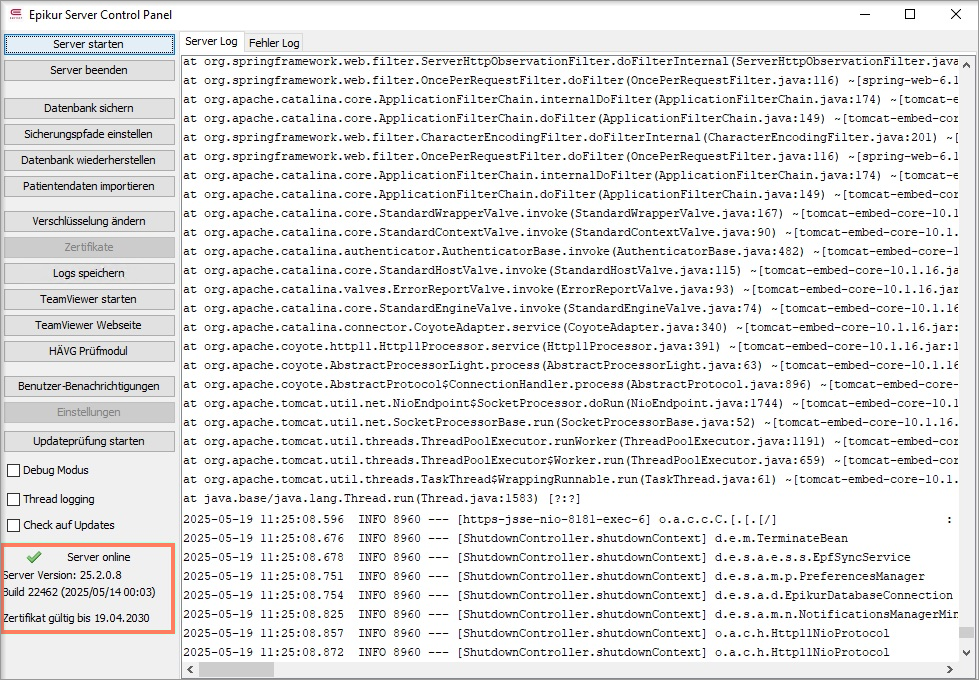
Task: Click the Epikur app icon in title bar
Action: pyautogui.click(x=16, y=14)
